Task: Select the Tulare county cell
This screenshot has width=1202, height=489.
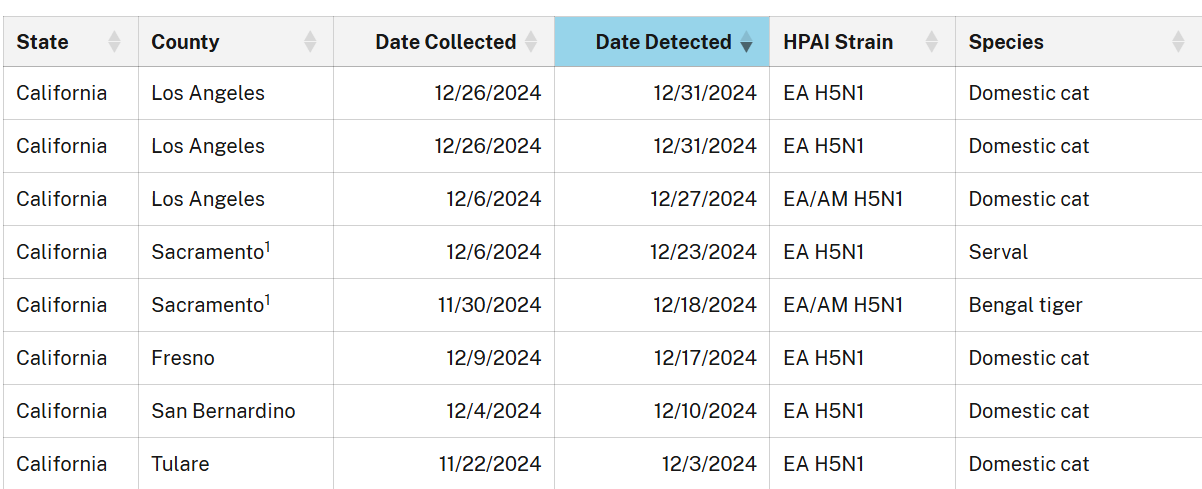Action: click(236, 463)
